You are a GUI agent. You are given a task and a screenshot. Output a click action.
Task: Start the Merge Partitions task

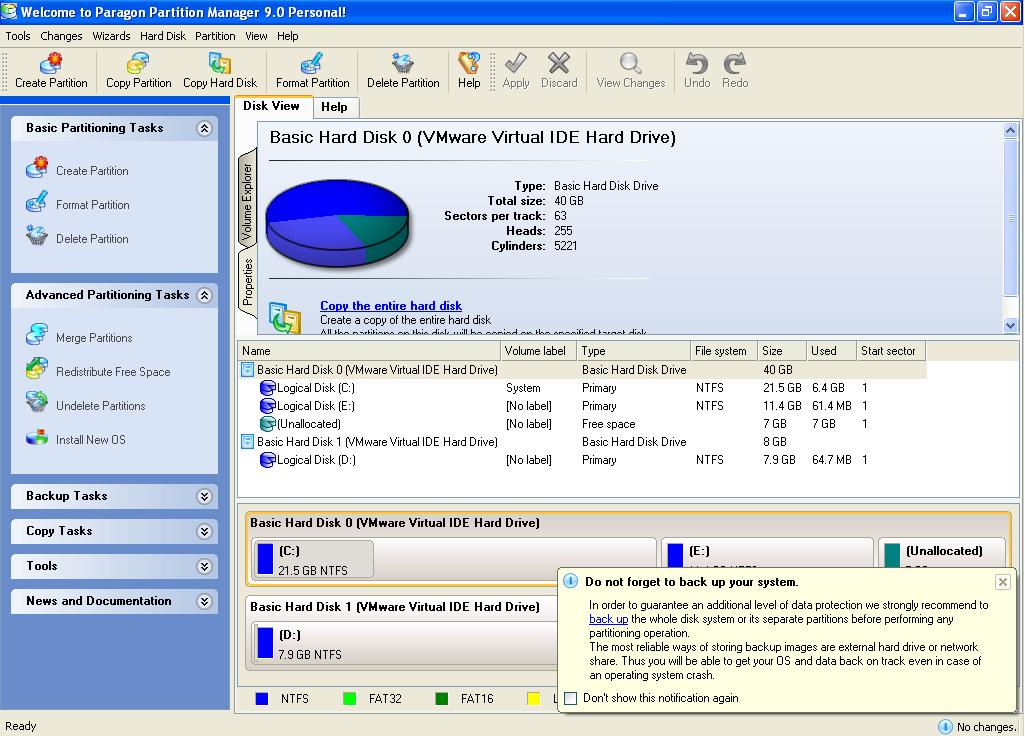pyautogui.click(x=94, y=338)
